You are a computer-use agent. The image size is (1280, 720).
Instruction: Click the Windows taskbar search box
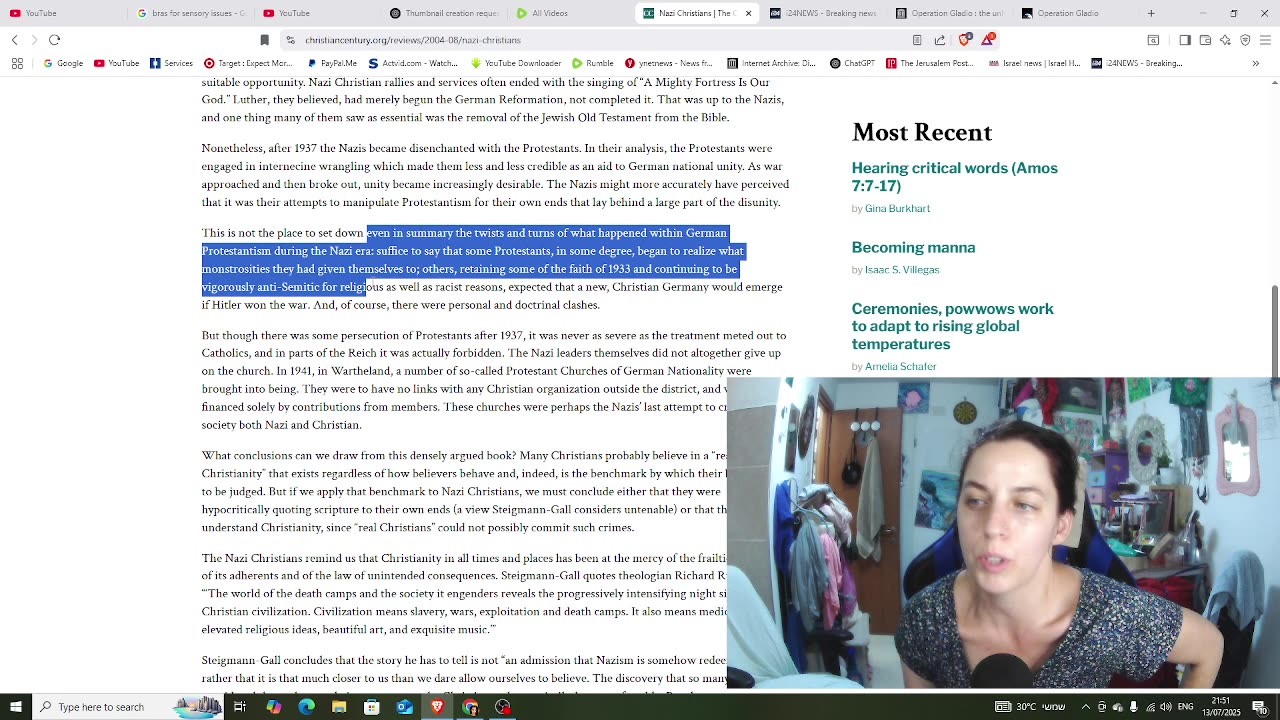[128, 707]
